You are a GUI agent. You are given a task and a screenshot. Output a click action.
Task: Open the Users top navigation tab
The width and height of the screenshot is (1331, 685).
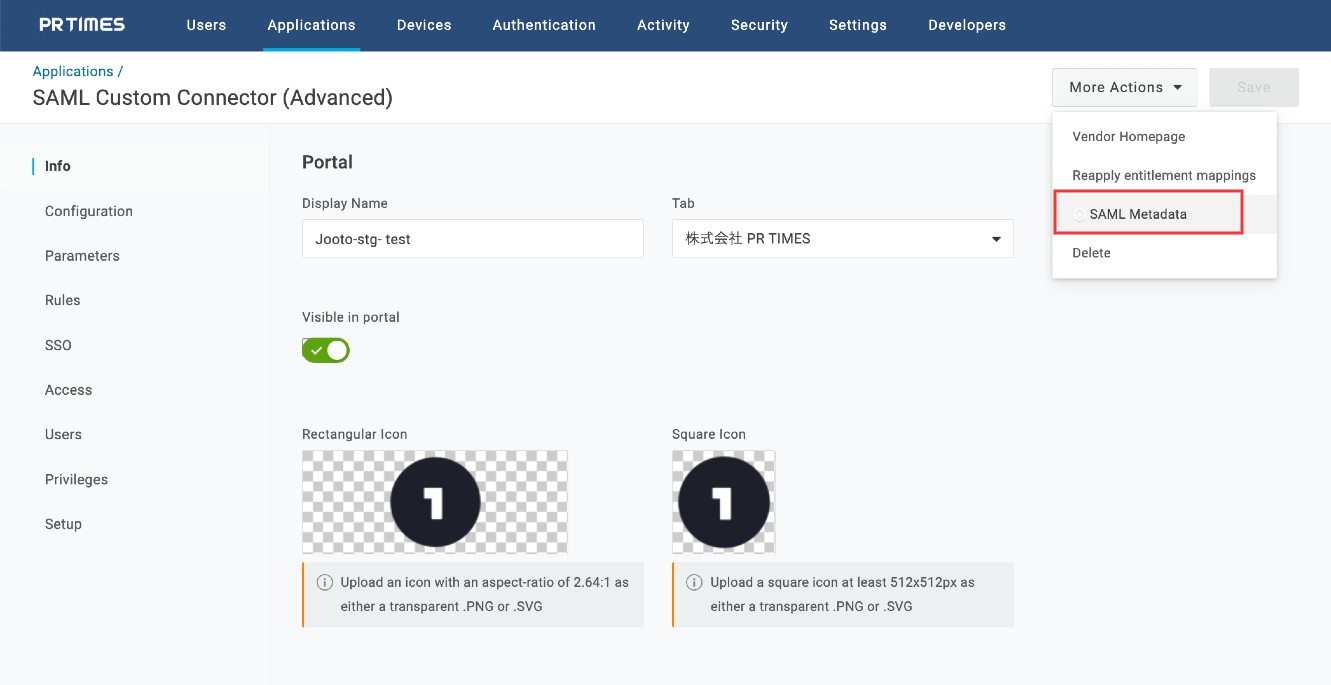(x=206, y=25)
